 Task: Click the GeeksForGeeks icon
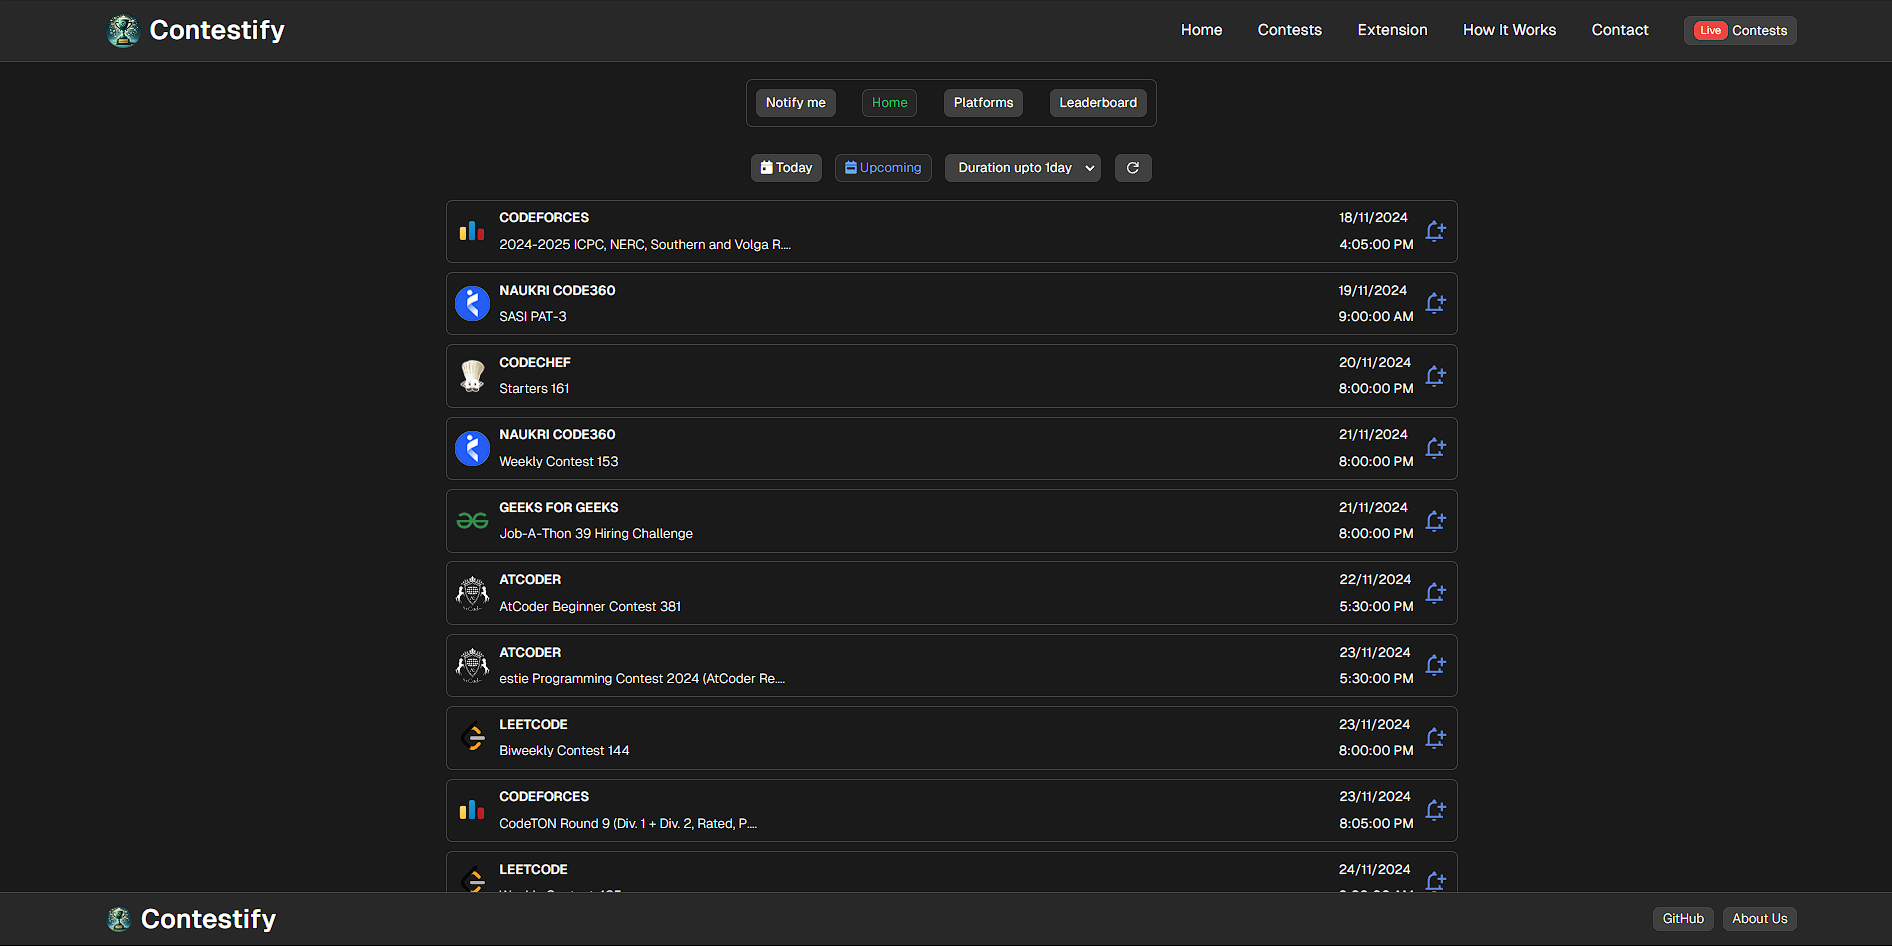(x=471, y=520)
